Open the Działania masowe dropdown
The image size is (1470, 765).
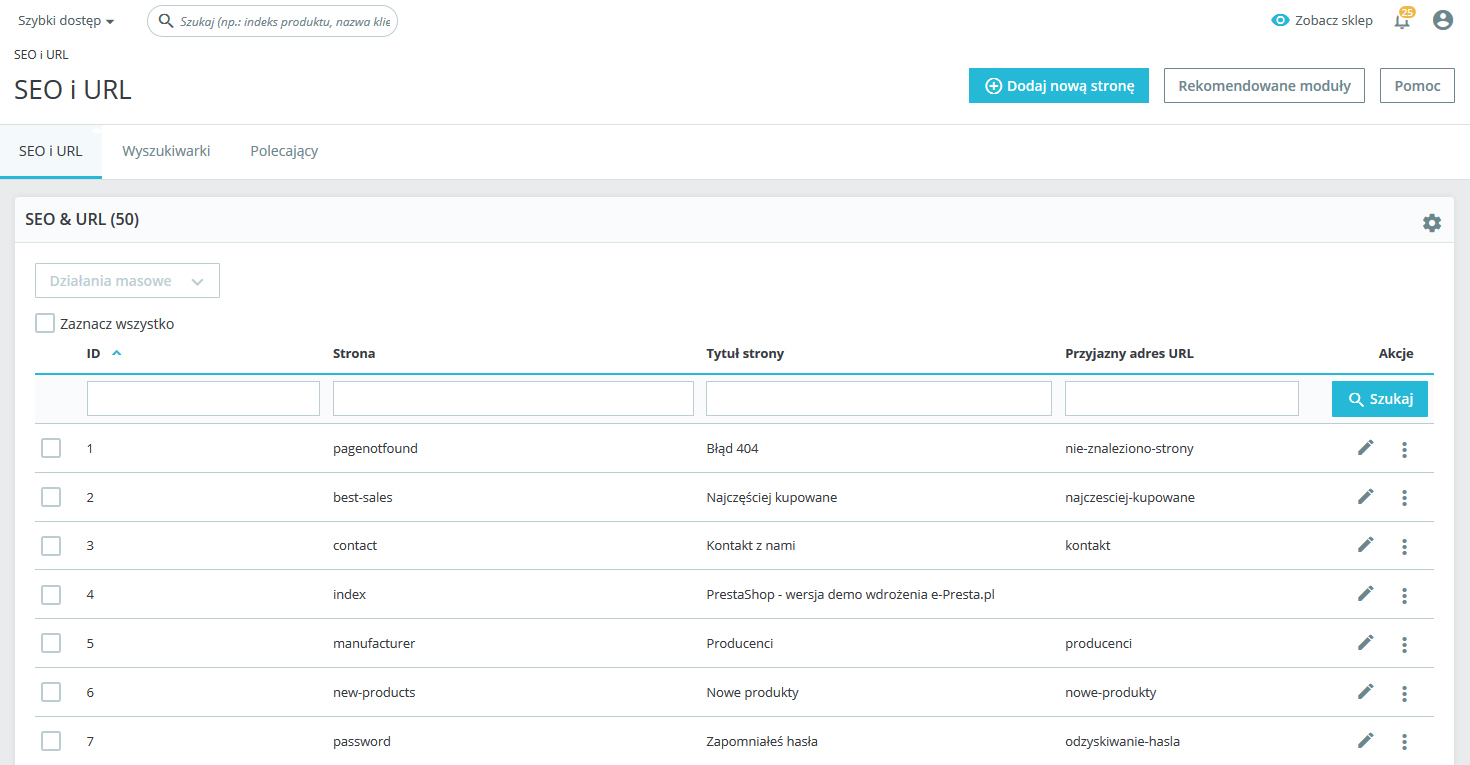[127, 281]
